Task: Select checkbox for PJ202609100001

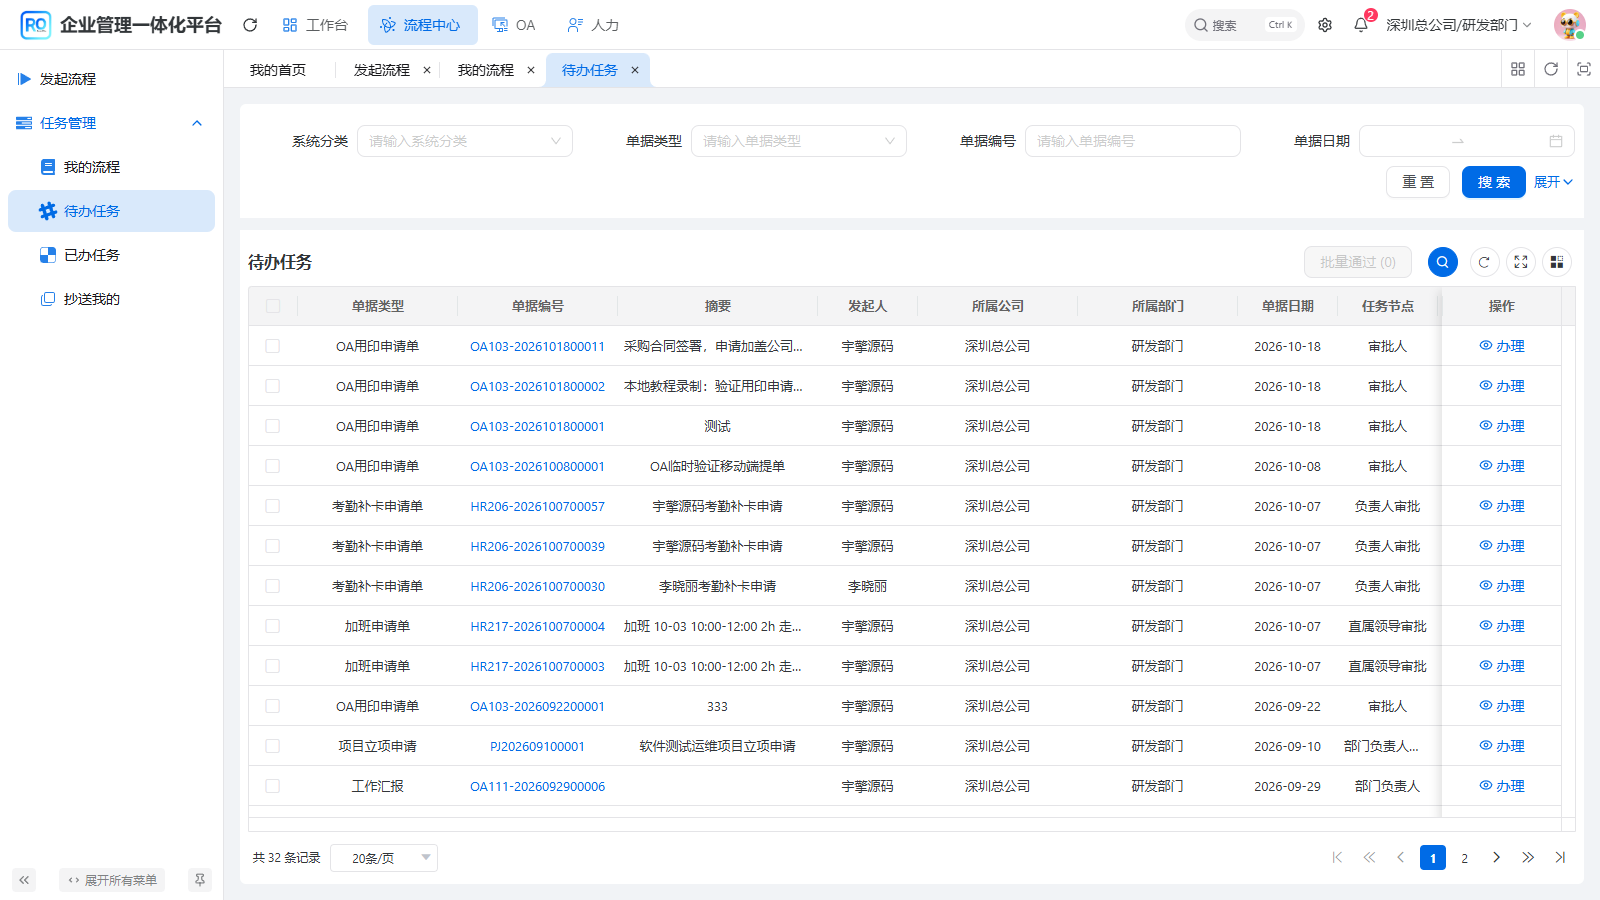Action: 273,746
